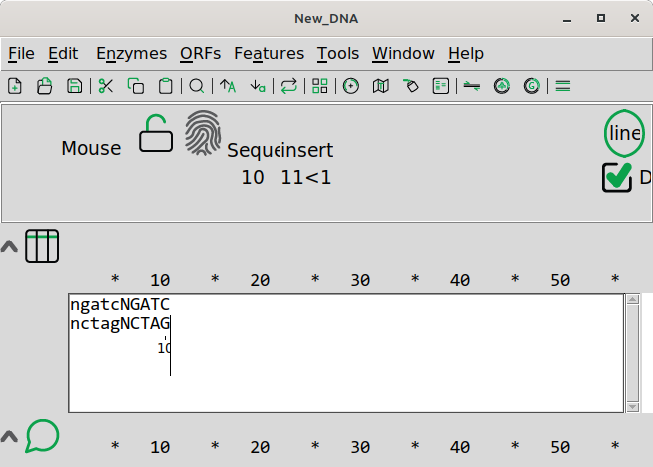Click the fingerprint icon
The width and height of the screenshot is (653, 467).
pos(203,132)
